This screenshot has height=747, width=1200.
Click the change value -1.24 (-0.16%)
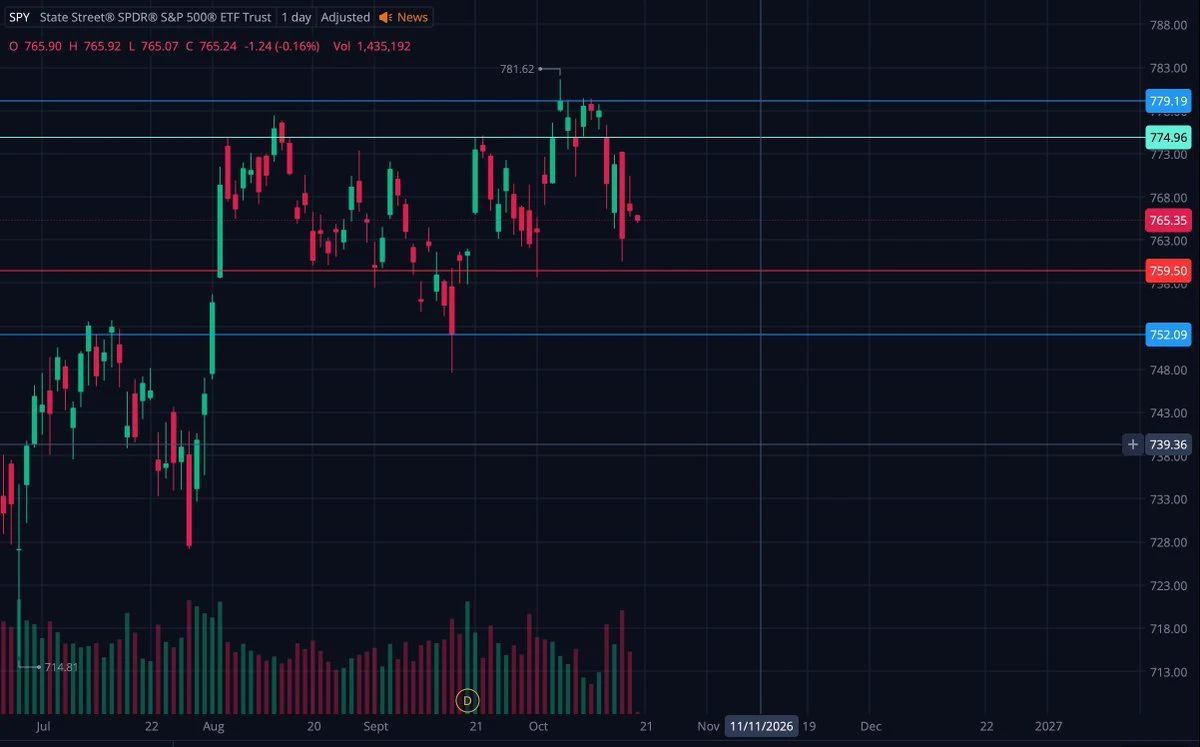click(282, 46)
